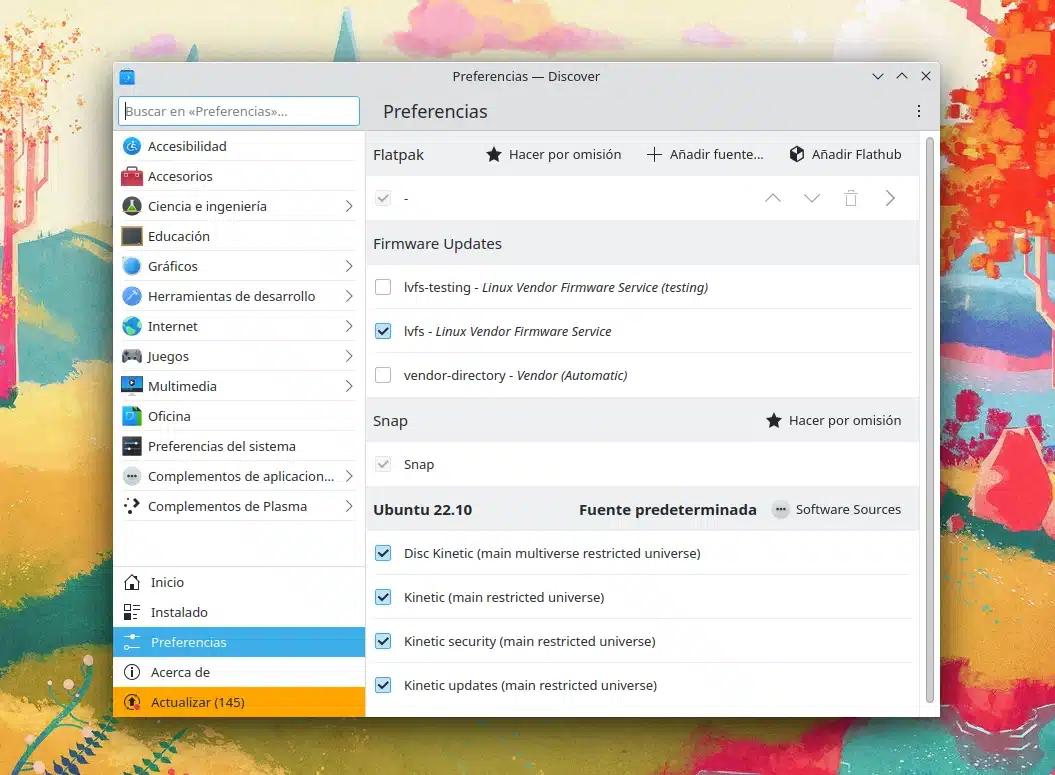Uncheck the Kinetic security source
Image resolution: width=1055 pixels, height=775 pixels.
click(x=383, y=641)
